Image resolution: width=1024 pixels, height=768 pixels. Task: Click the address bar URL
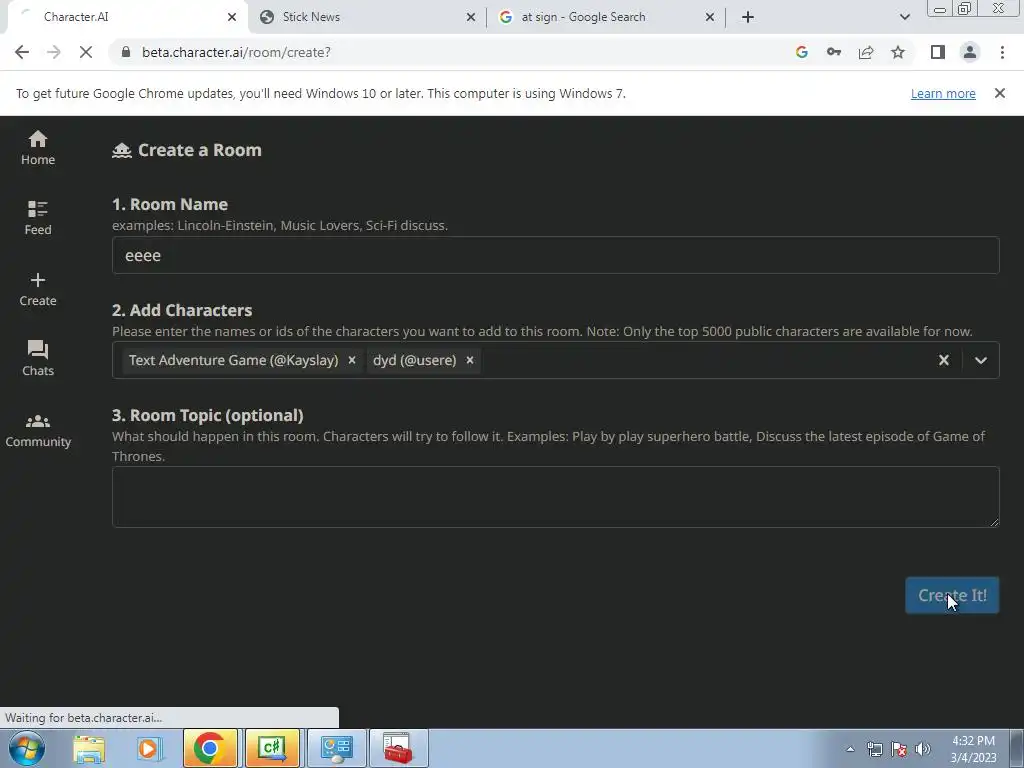point(236,52)
